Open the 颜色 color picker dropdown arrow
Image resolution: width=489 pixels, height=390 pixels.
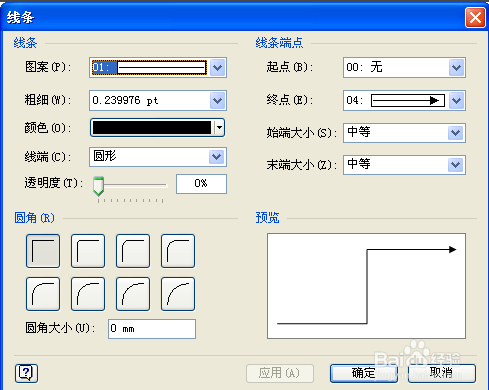click(219, 128)
